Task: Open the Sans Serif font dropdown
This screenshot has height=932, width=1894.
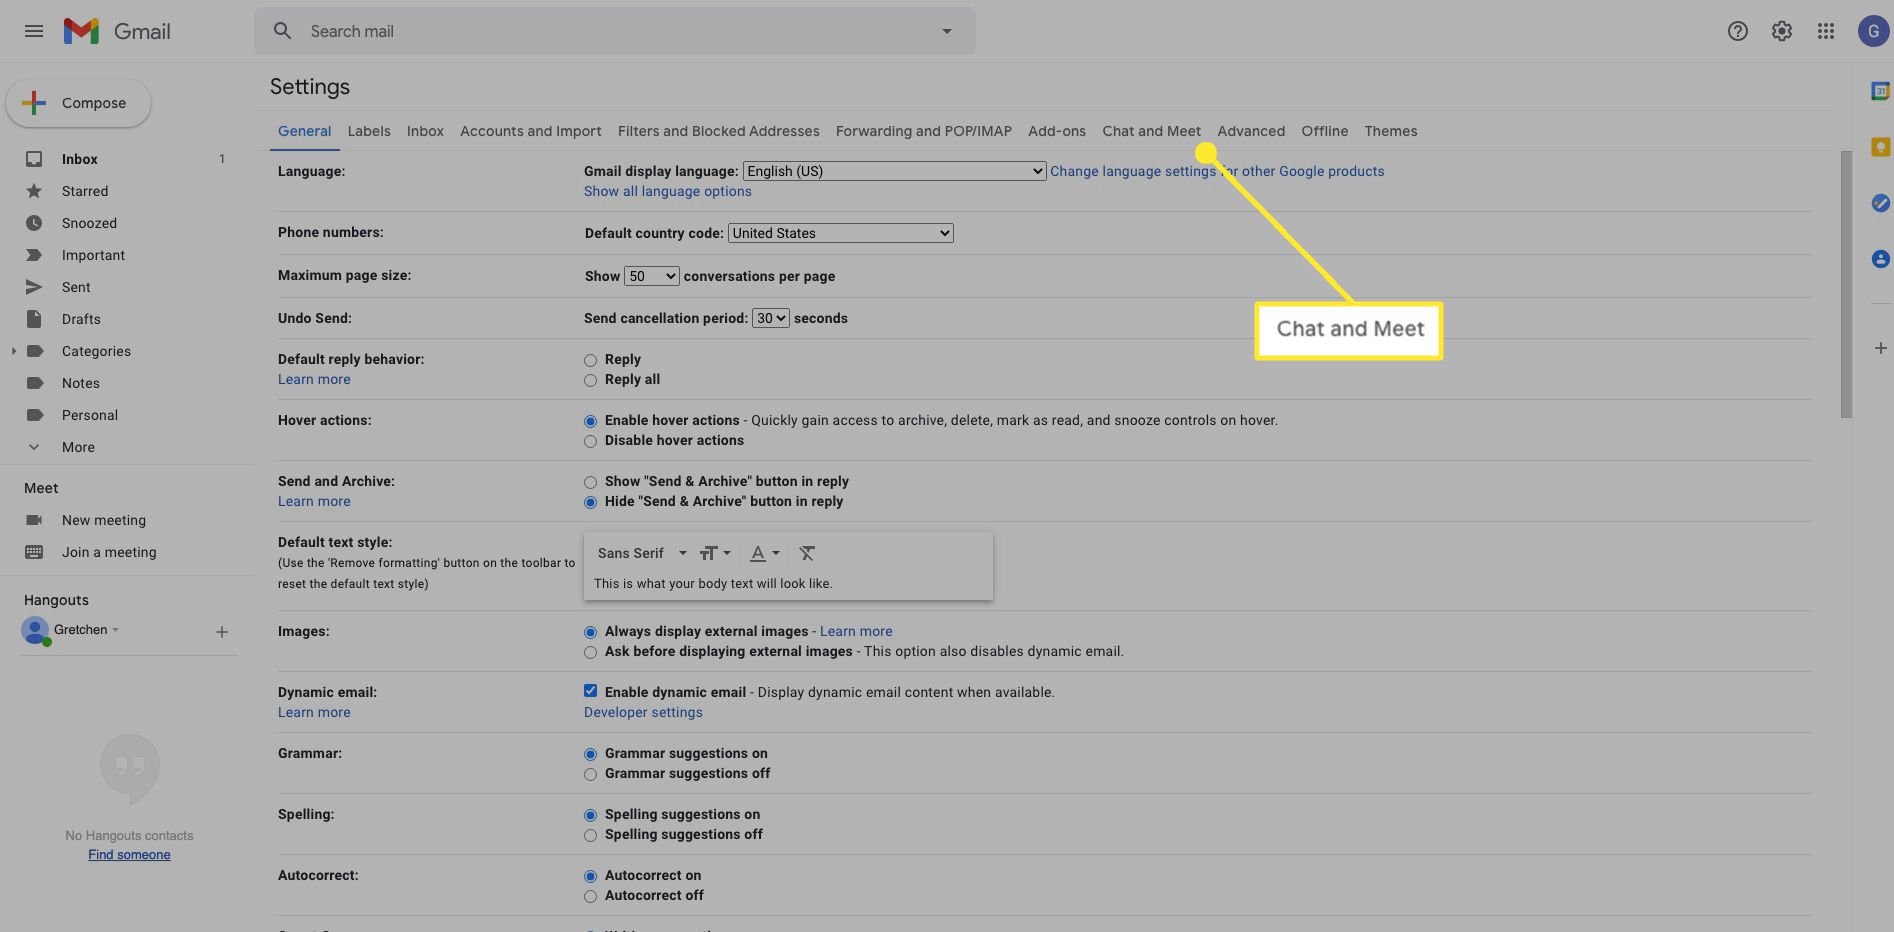Action: [x=642, y=553]
